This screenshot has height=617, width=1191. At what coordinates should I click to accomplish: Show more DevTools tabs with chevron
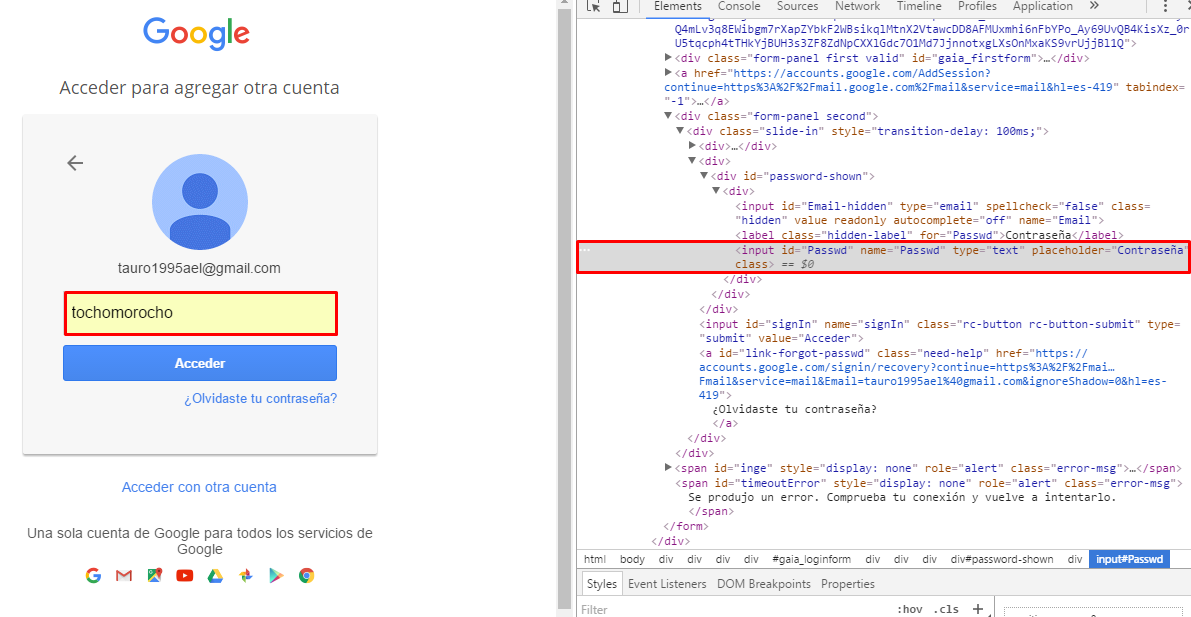coord(1094,6)
